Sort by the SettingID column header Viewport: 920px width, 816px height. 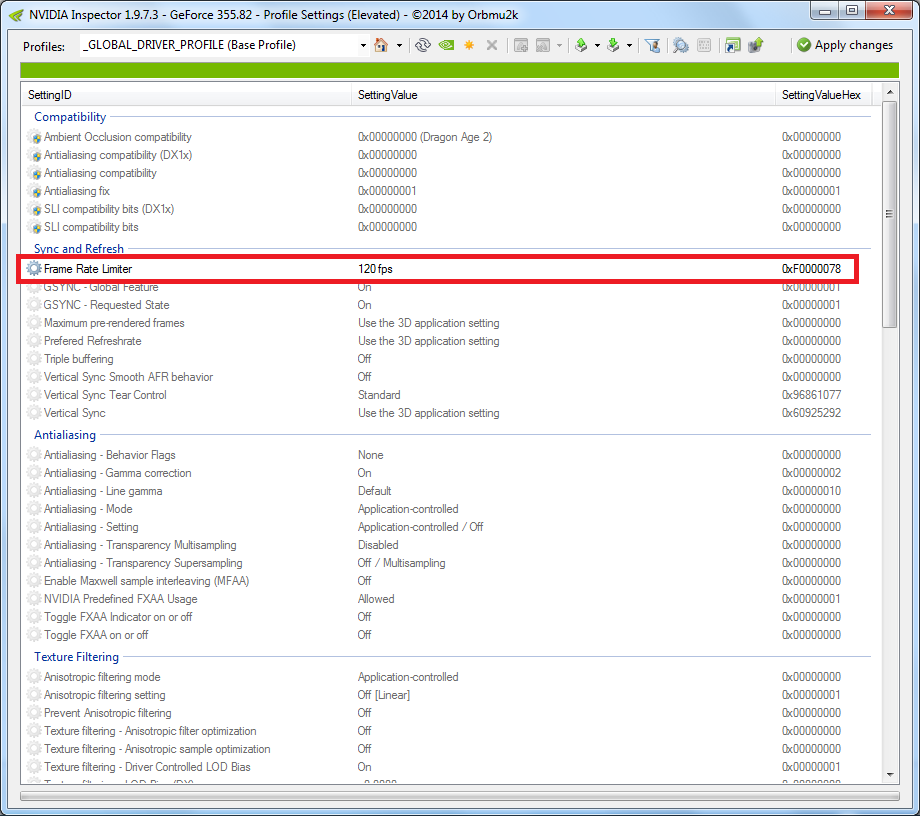pos(187,95)
